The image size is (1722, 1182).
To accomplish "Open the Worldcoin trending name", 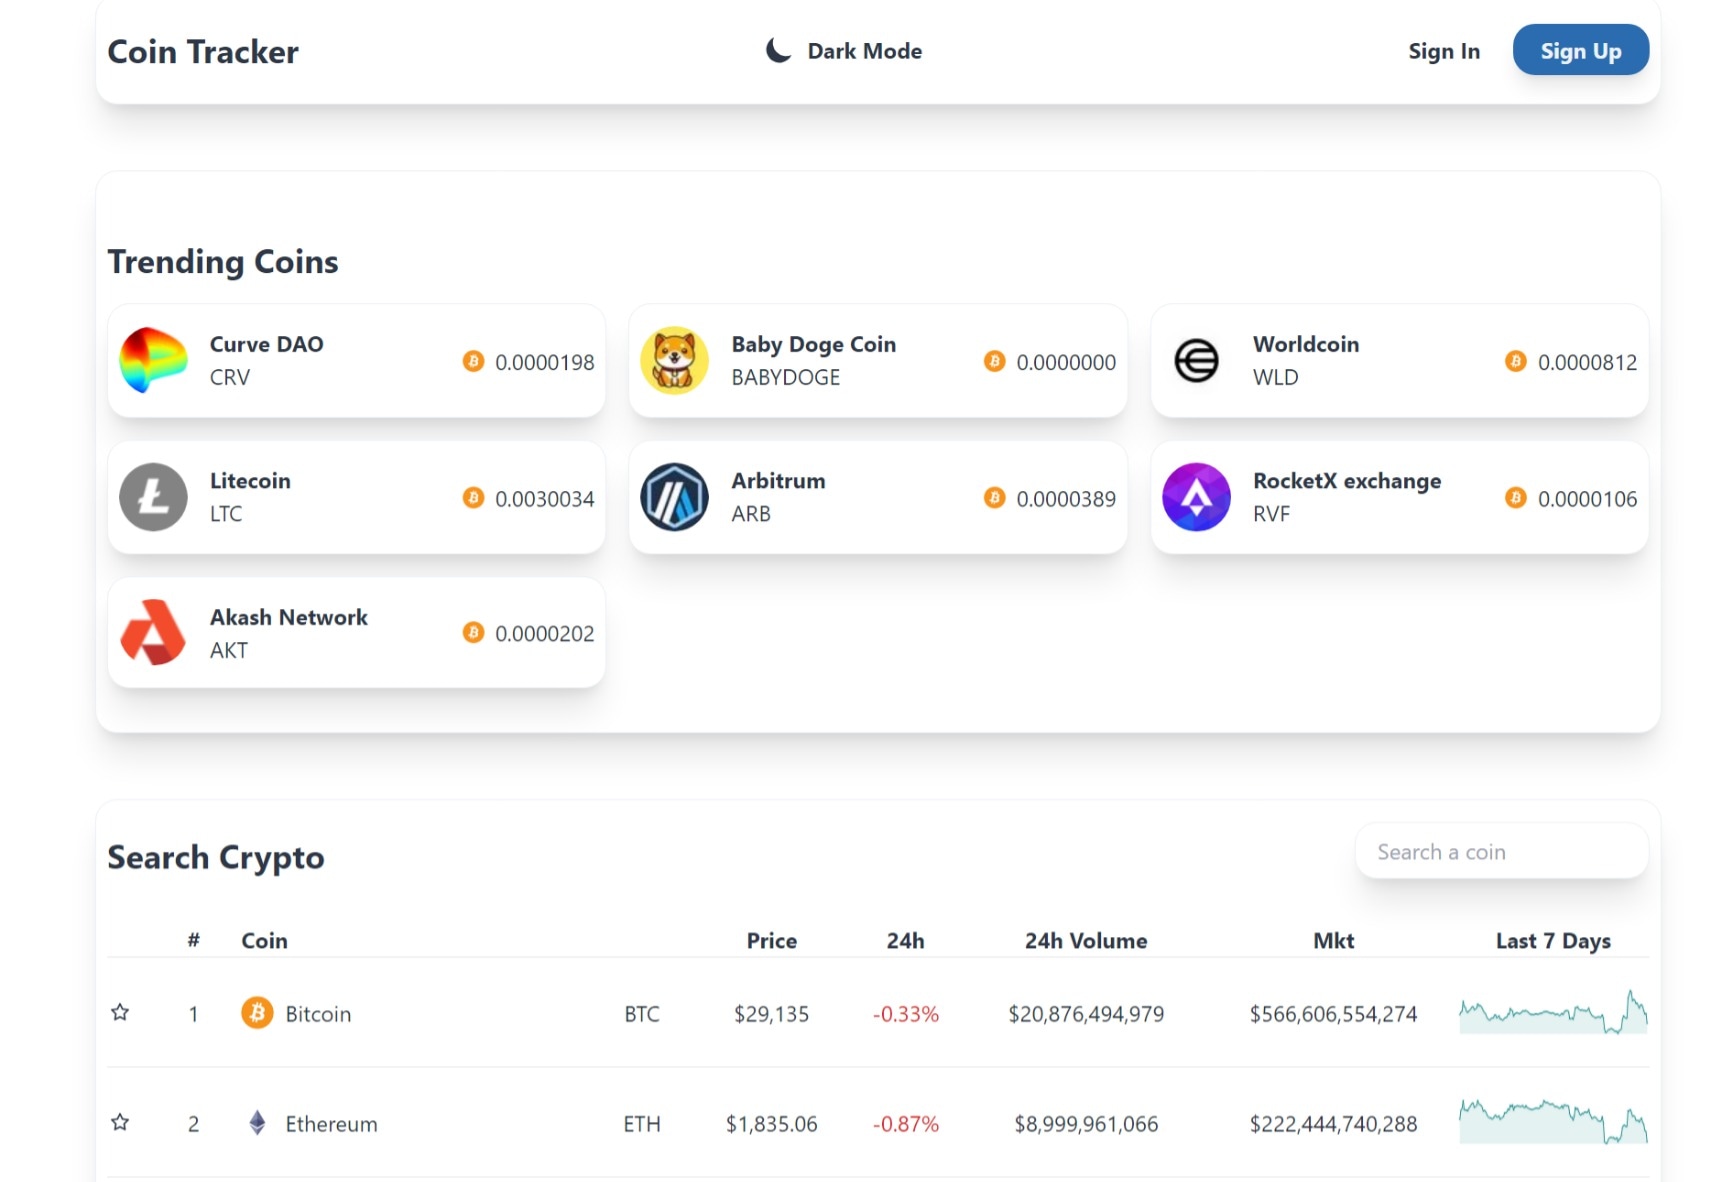I will click(x=1306, y=344).
